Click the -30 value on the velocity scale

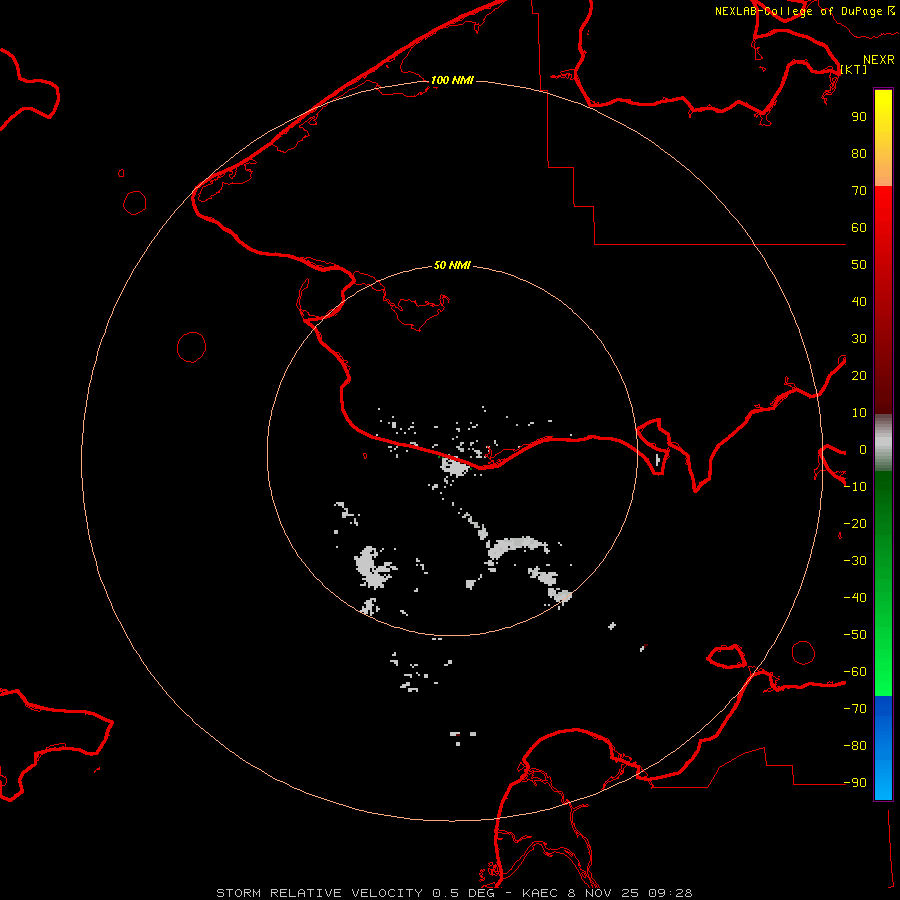[x=855, y=561]
